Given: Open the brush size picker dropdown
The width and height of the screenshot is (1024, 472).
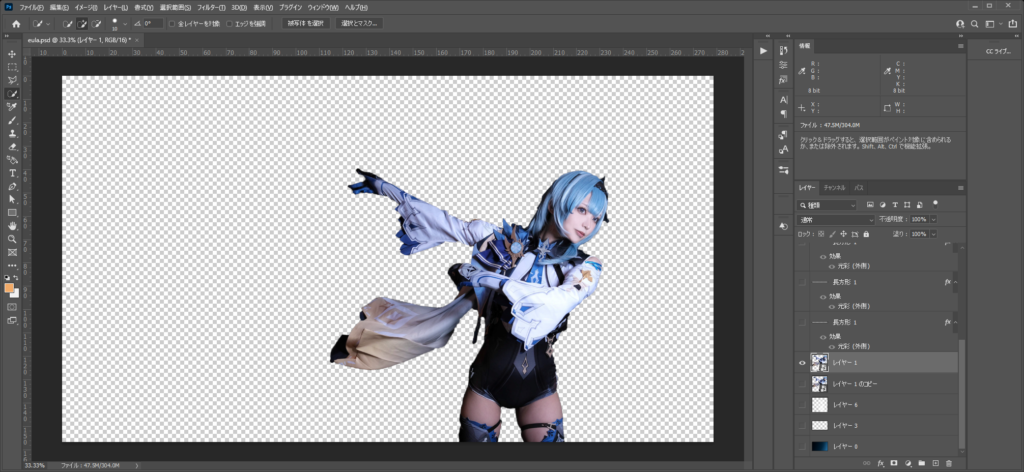Looking at the screenshot, I should pos(125,24).
